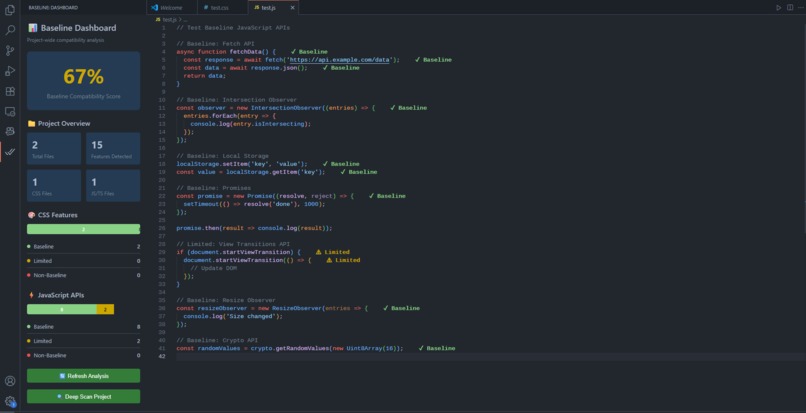Click the test.js breadcrumb

168,20
